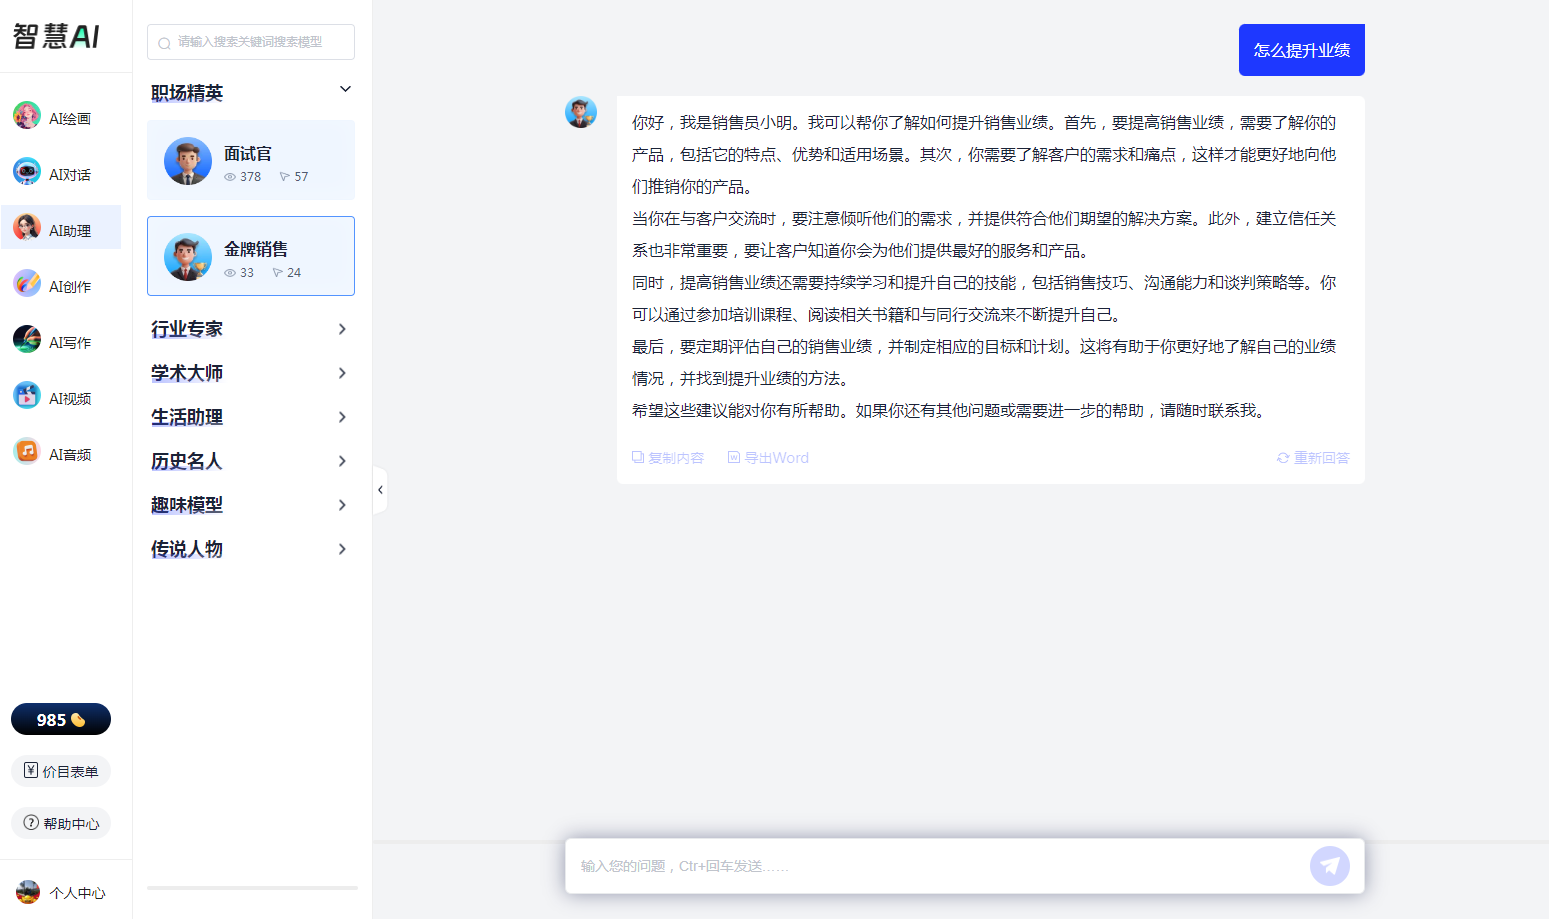Collapse the chat panel with middle arrow
This screenshot has width=1549, height=919.
coord(380,489)
